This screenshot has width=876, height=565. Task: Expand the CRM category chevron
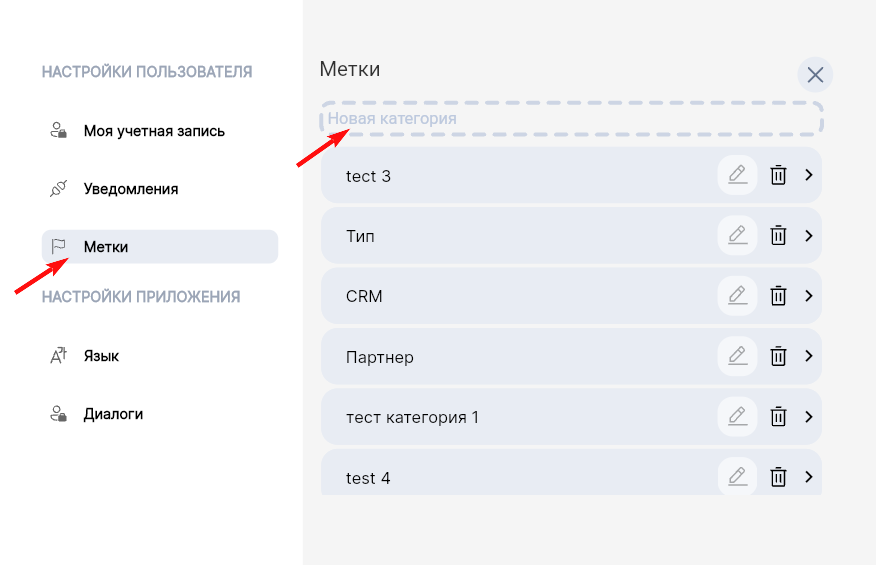click(x=808, y=296)
